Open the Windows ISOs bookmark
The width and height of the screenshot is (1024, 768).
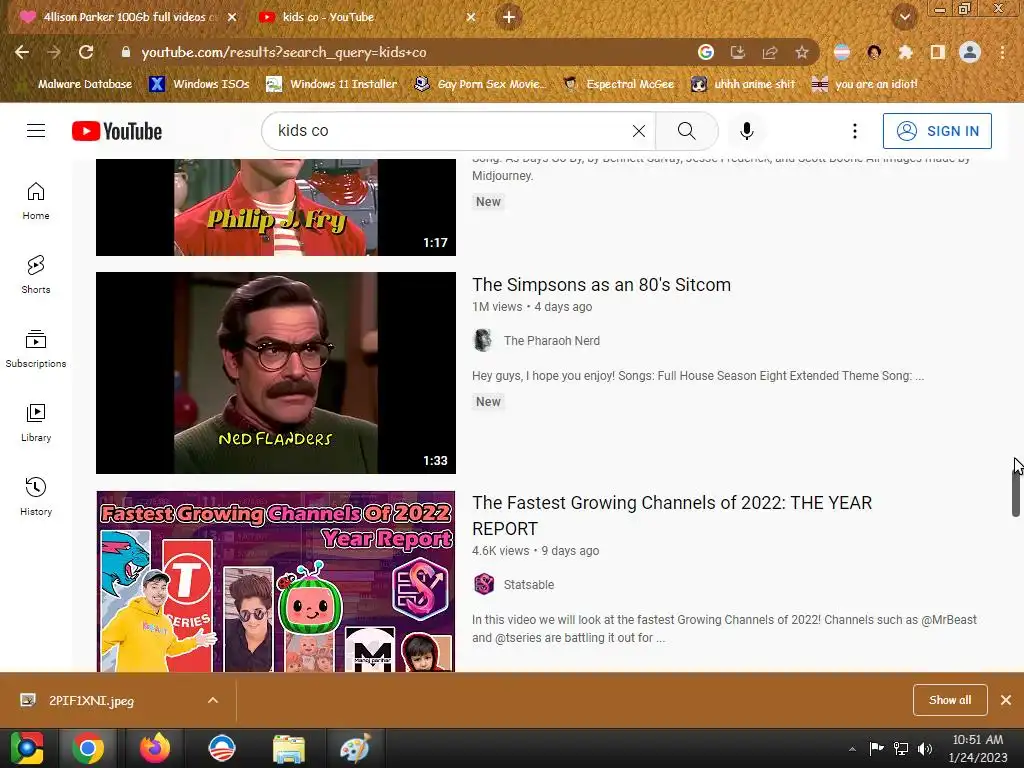(200, 84)
